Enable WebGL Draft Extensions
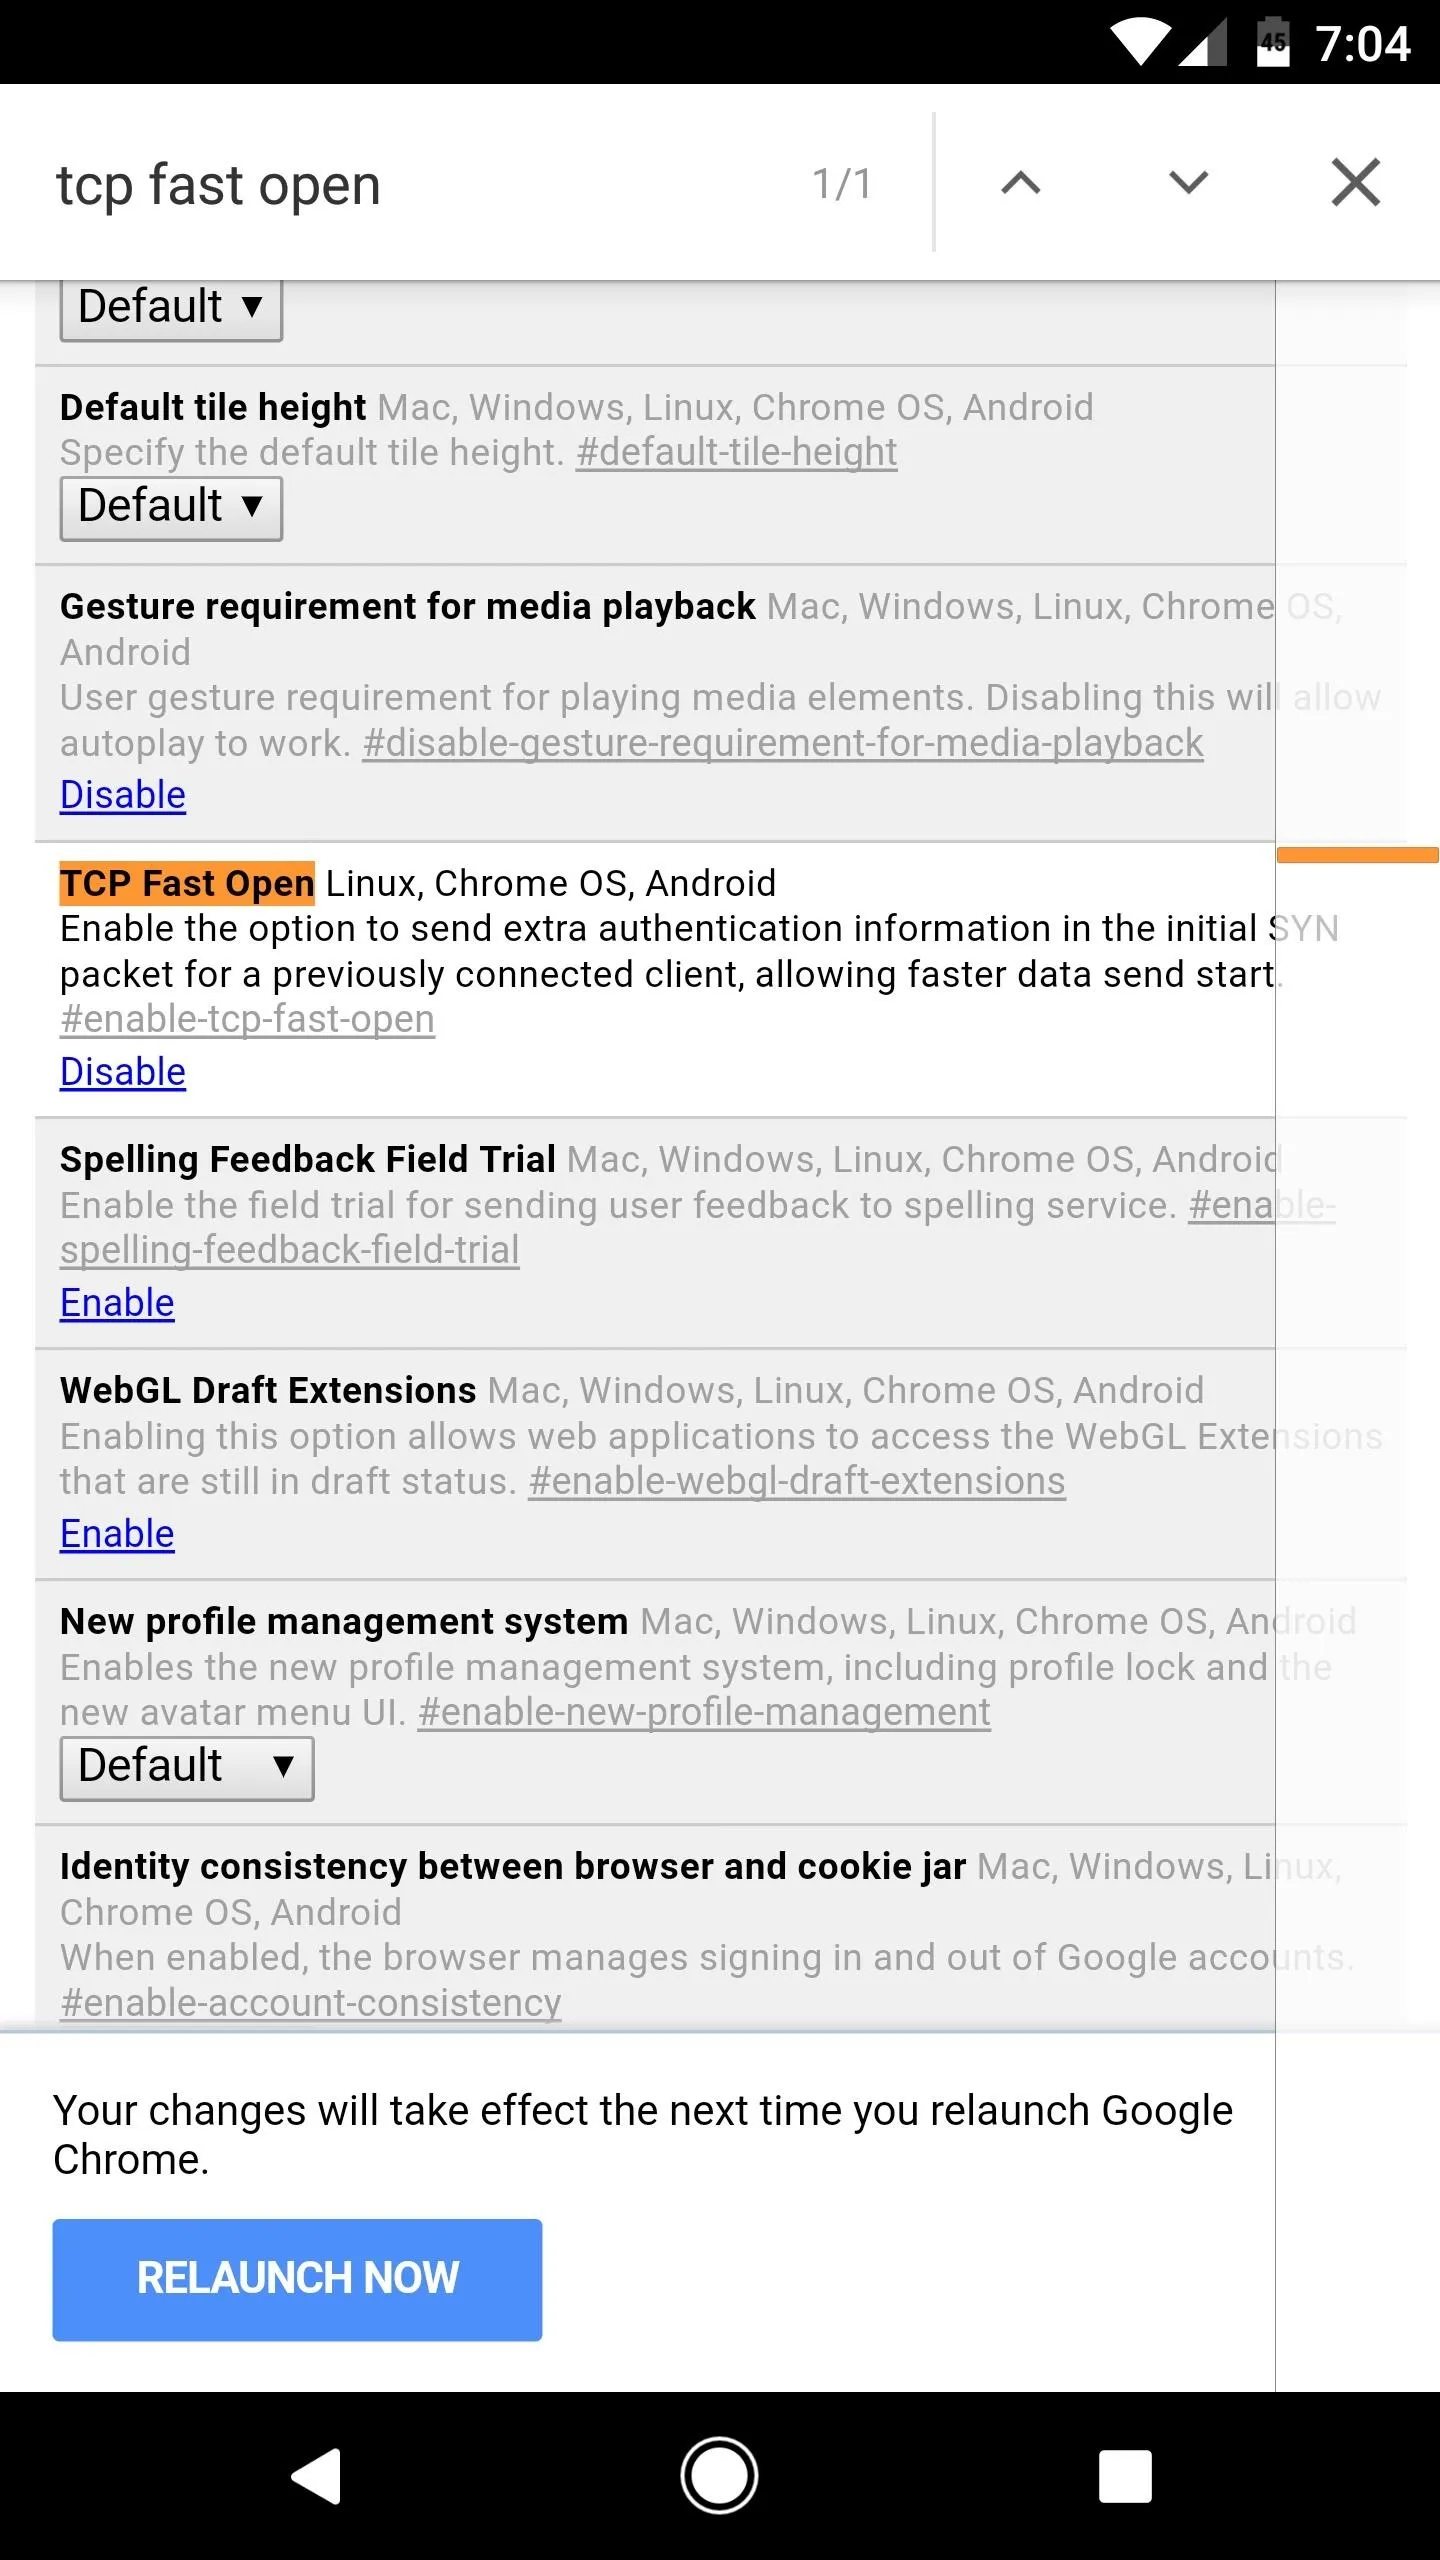The image size is (1440, 2560). tap(117, 1534)
